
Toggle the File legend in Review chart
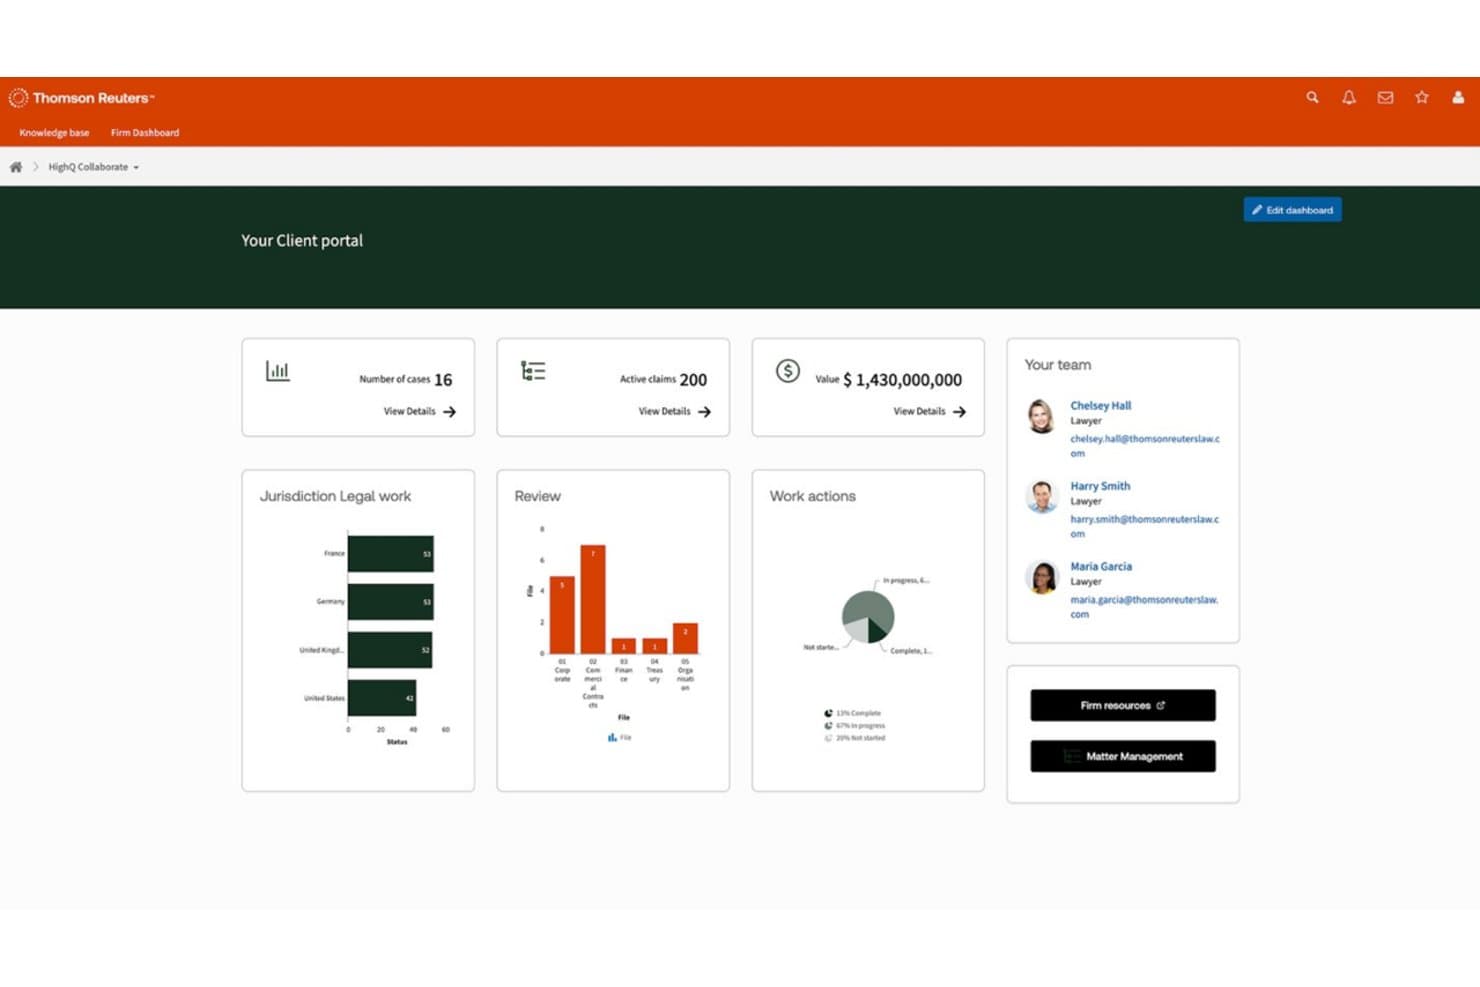[x=620, y=738]
